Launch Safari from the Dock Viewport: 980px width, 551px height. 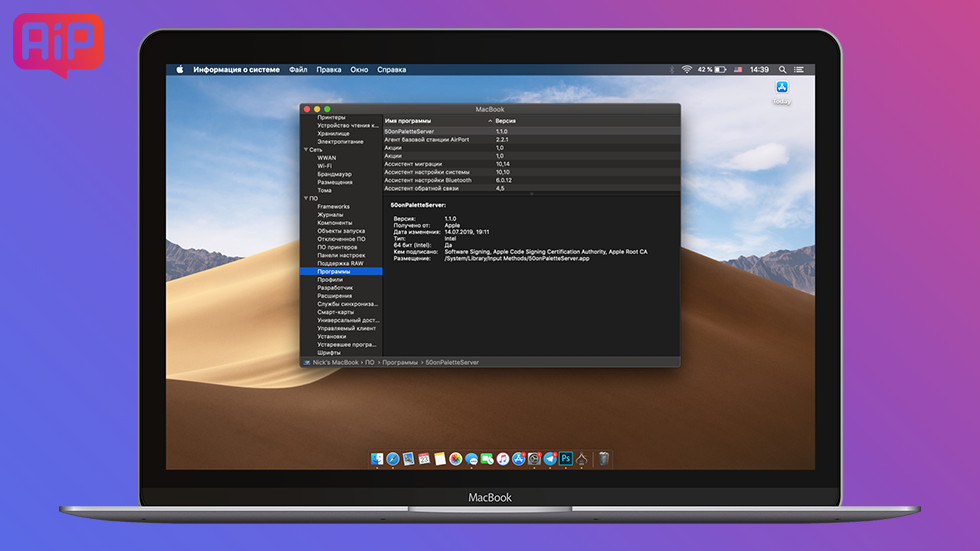(392, 459)
